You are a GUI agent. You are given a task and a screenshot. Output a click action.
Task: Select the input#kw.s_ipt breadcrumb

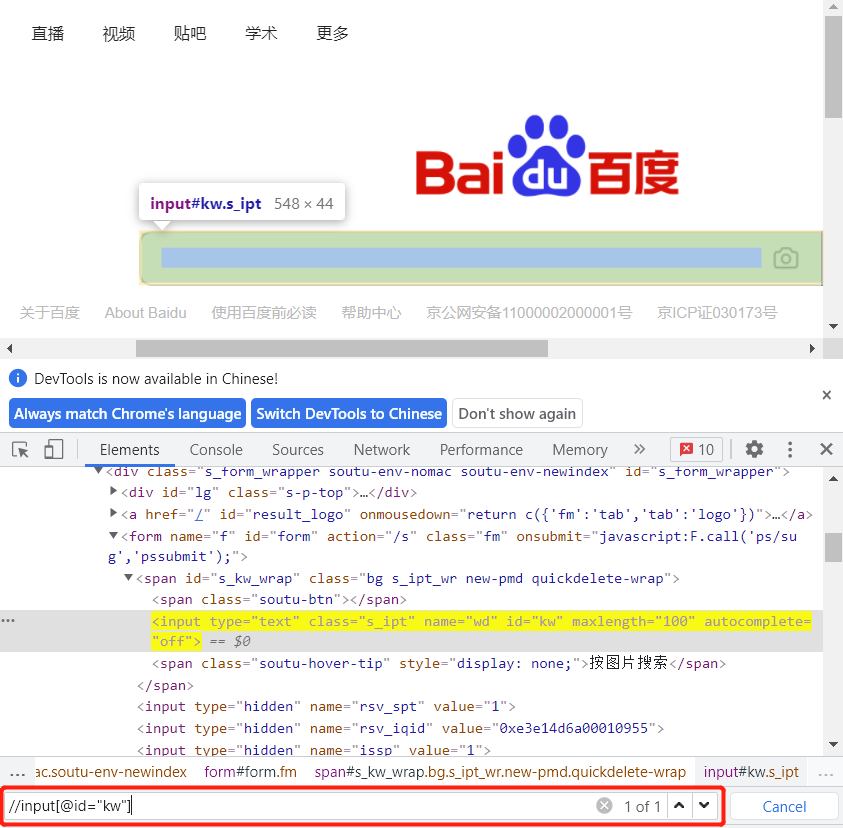coord(750,772)
